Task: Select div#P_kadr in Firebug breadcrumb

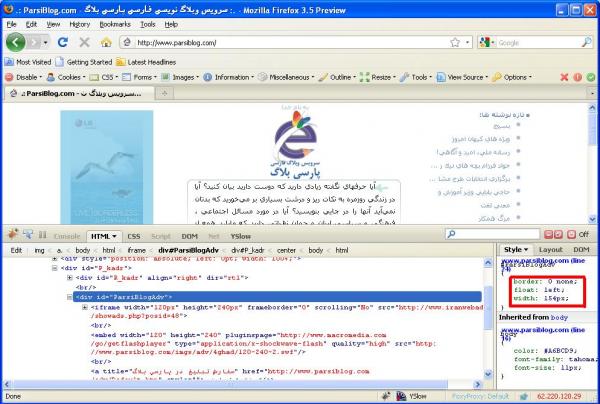Action: tap(248, 250)
